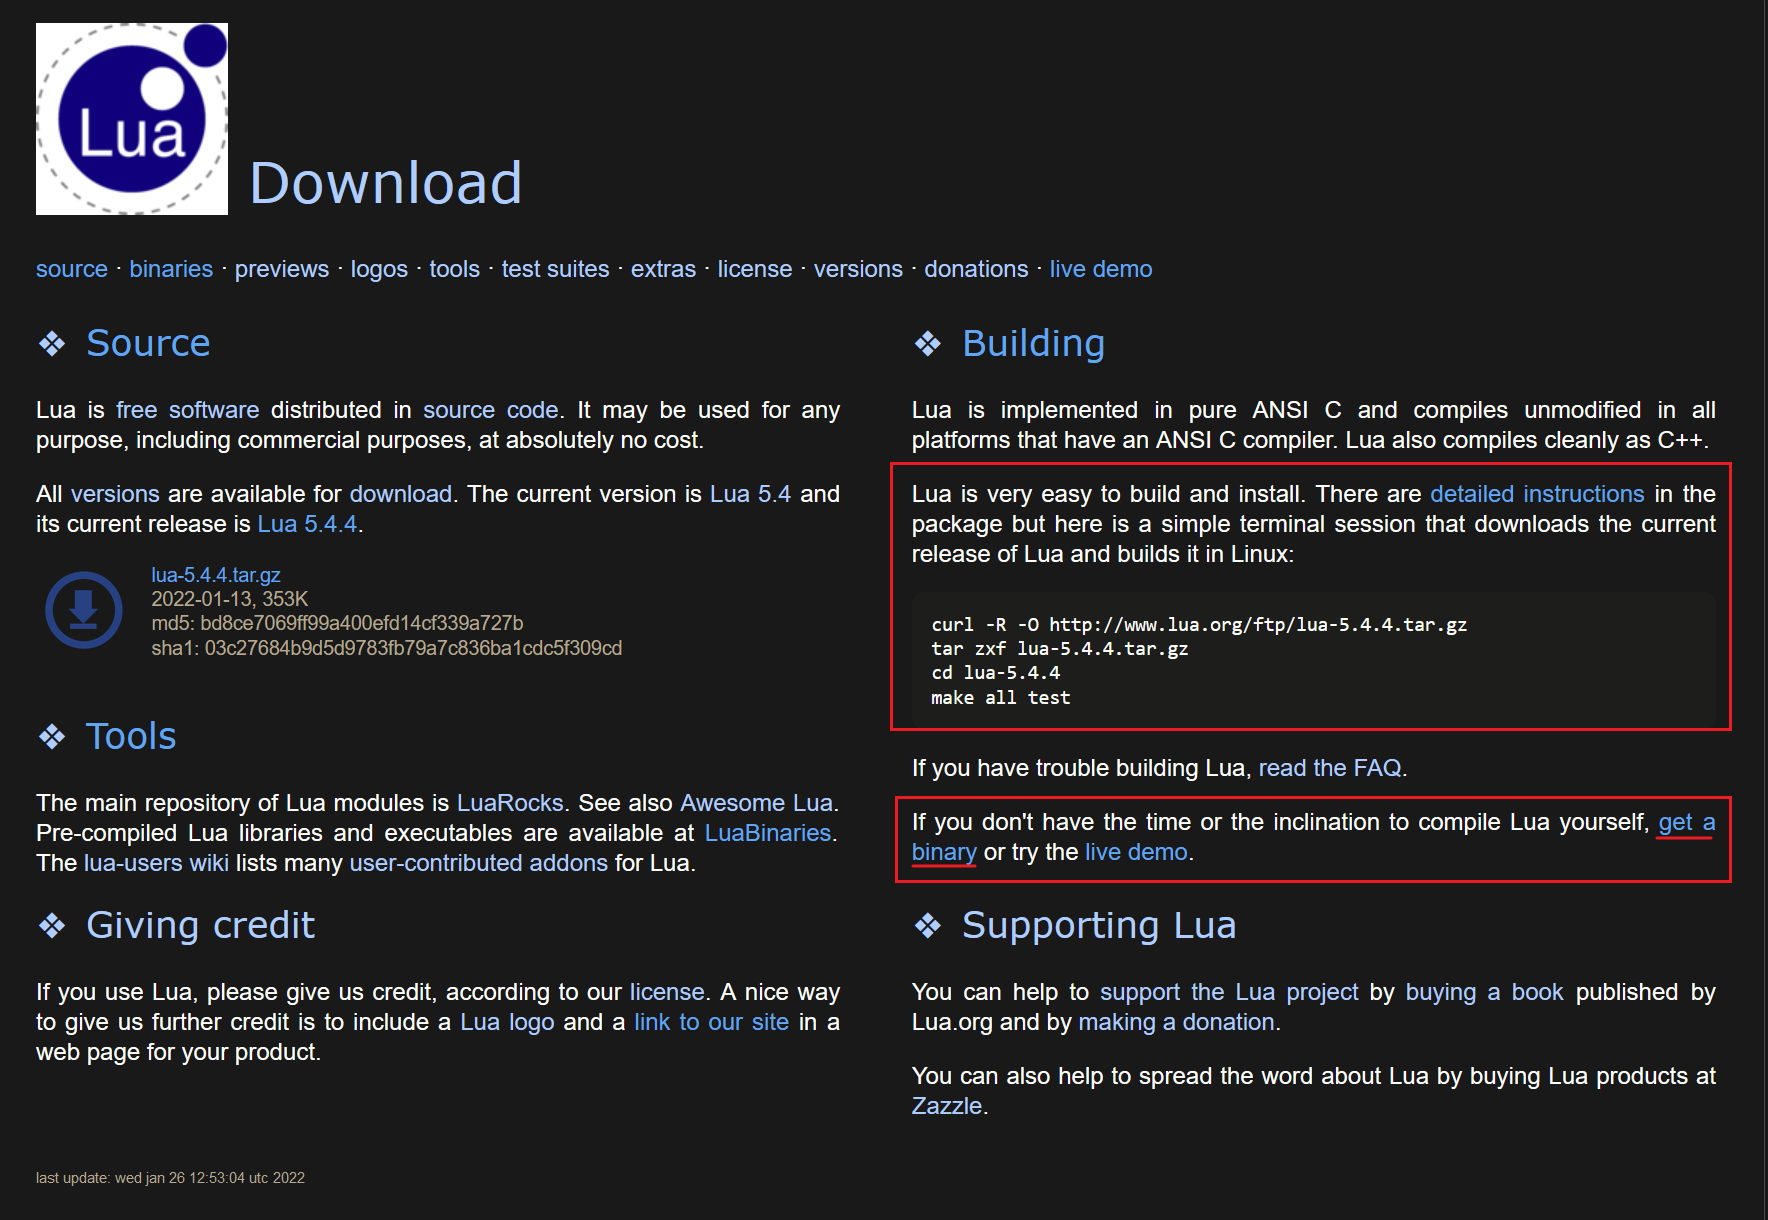The image size is (1768, 1220).
Task: Follow the 'free software' link
Action: (x=188, y=410)
